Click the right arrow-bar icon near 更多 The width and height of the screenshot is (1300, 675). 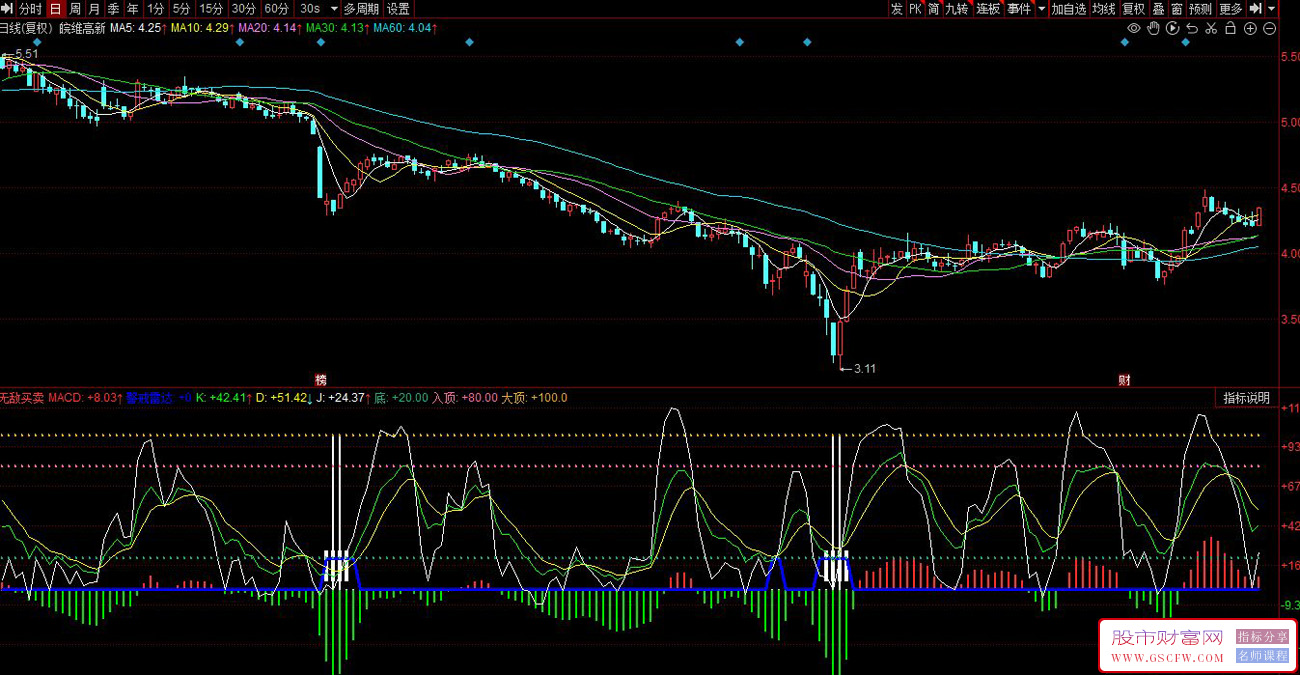(1254, 8)
